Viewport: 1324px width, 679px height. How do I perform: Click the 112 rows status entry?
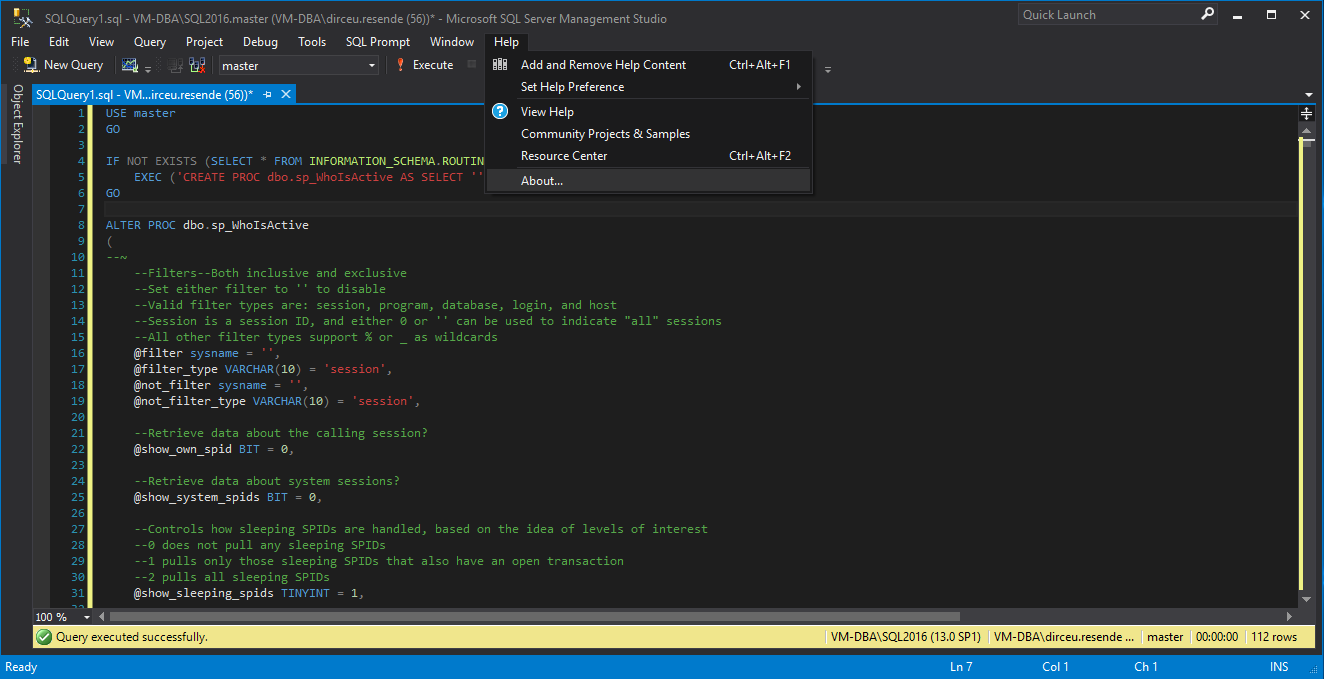[x=1274, y=637]
